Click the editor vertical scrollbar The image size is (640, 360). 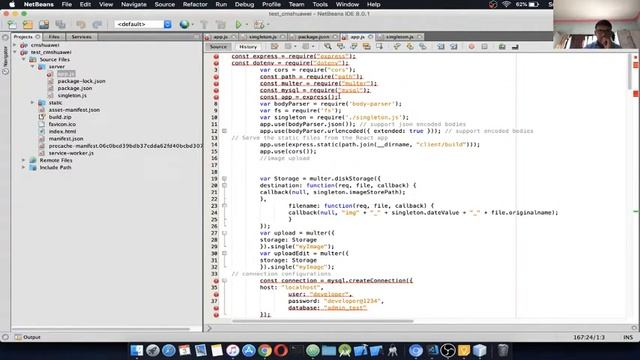[631, 71]
